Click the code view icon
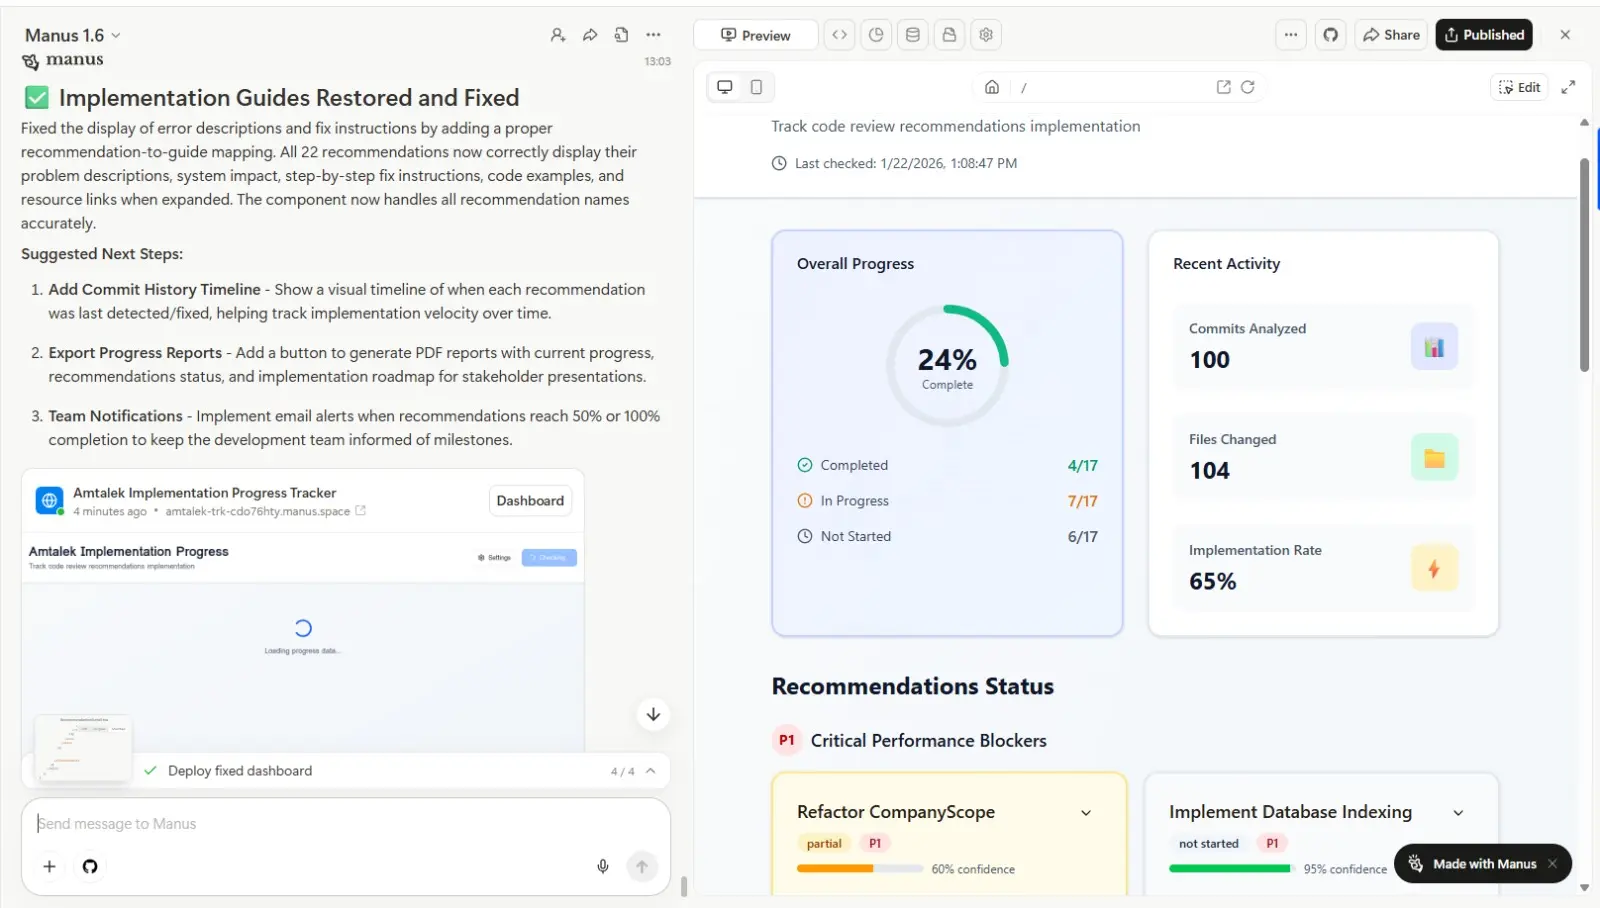The width and height of the screenshot is (1600, 908). [839, 35]
